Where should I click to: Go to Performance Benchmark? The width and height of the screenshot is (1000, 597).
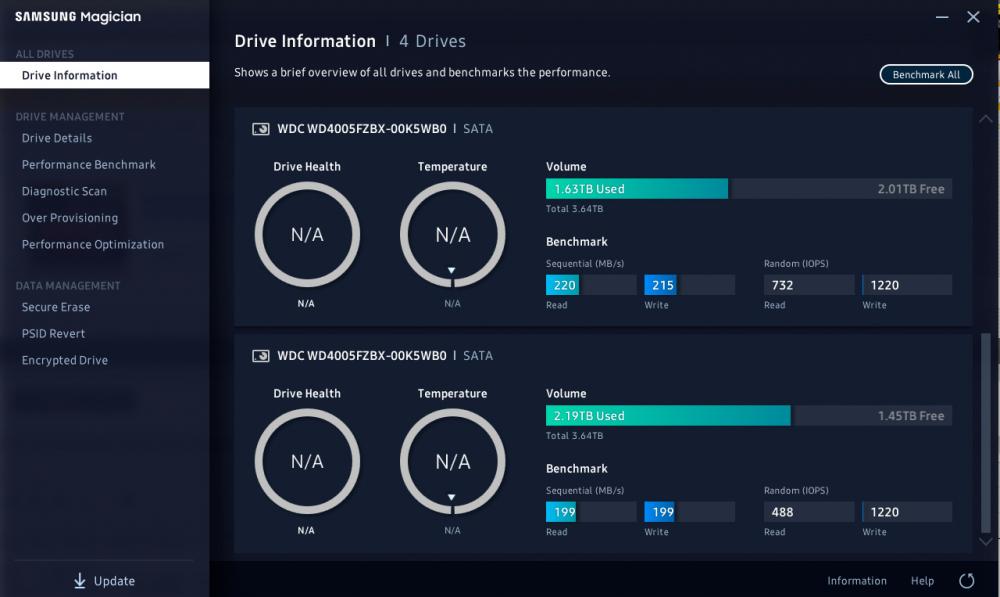pos(89,165)
